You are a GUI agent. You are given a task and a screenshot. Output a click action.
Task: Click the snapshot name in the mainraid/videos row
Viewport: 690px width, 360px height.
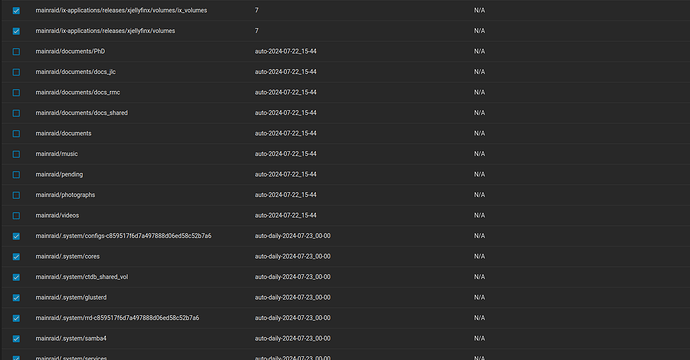coord(286,215)
